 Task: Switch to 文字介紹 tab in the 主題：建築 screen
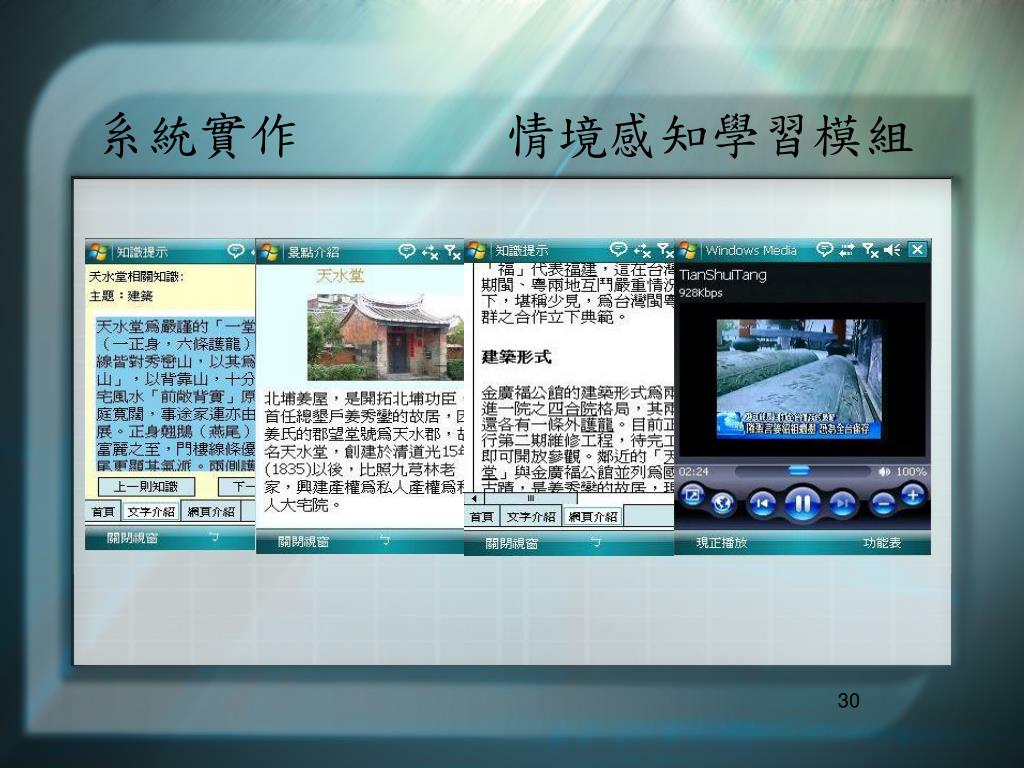coord(151,512)
